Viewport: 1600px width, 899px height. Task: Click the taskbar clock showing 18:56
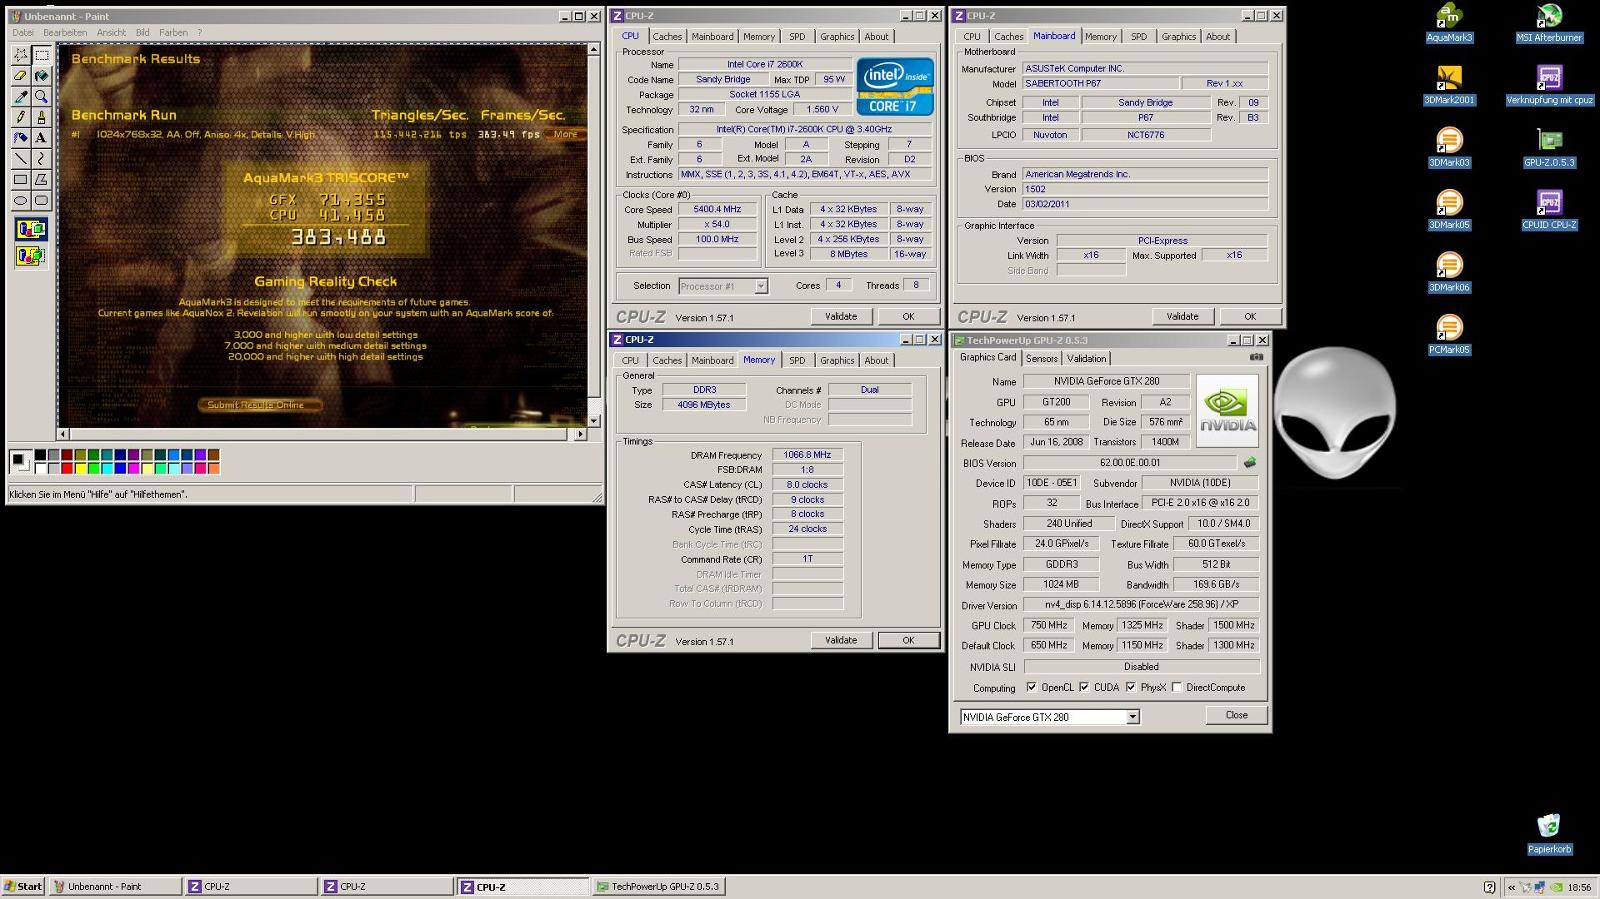1579,887
